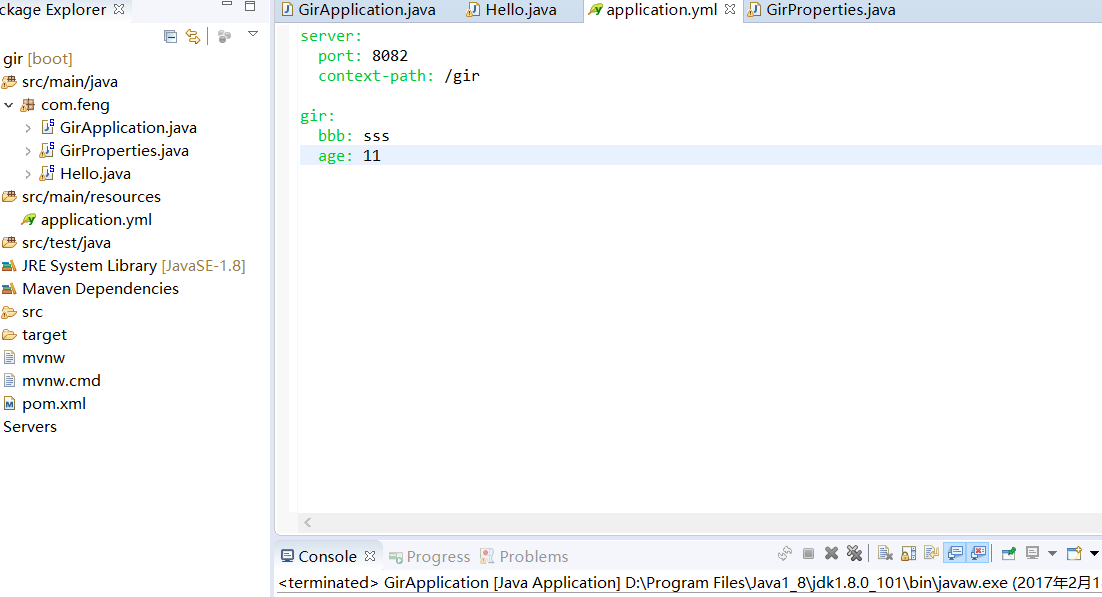Select the src/main/resources folder
The image size is (1102, 597).
coord(91,197)
